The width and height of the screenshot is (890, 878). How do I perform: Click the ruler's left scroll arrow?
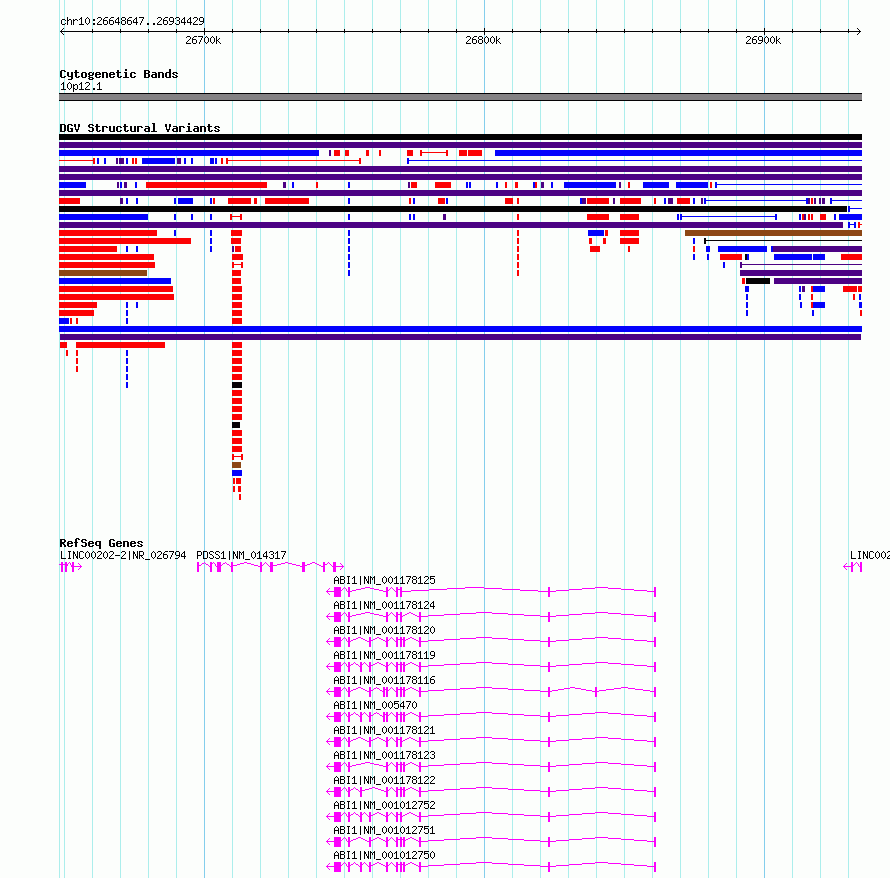(x=62, y=31)
